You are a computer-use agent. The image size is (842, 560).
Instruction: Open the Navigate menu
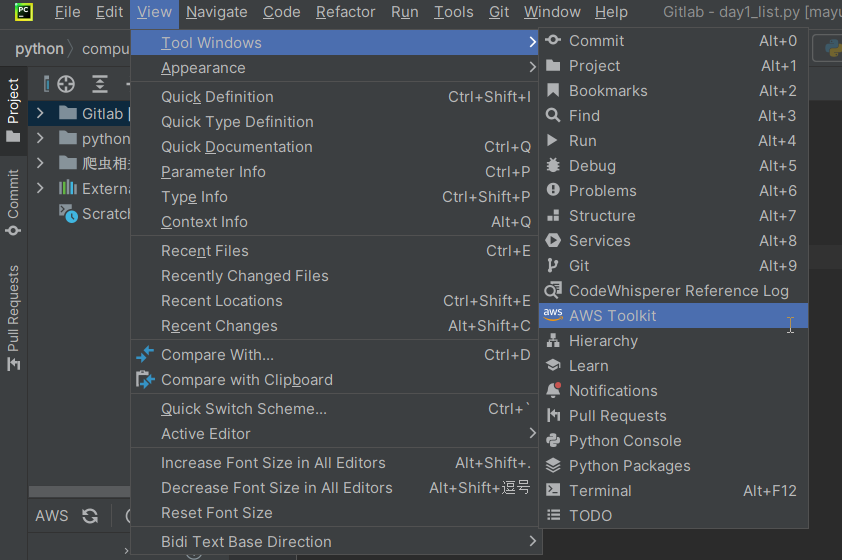tap(216, 12)
